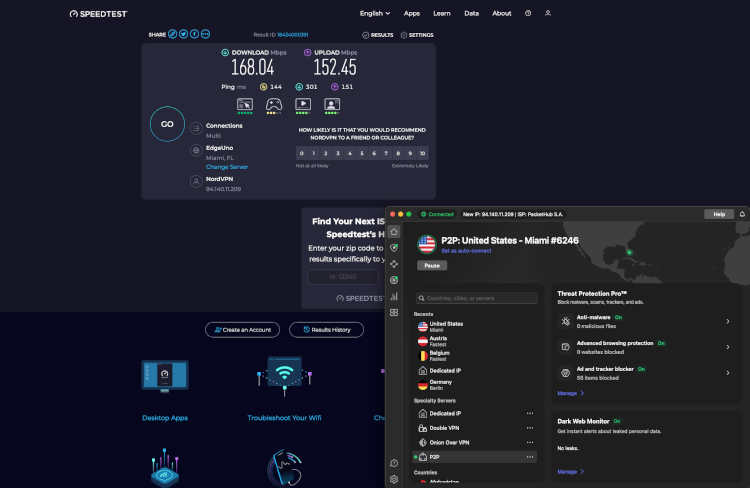
Task: Open the Apps menu in Speedtest
Action: [x=411, y=13]
